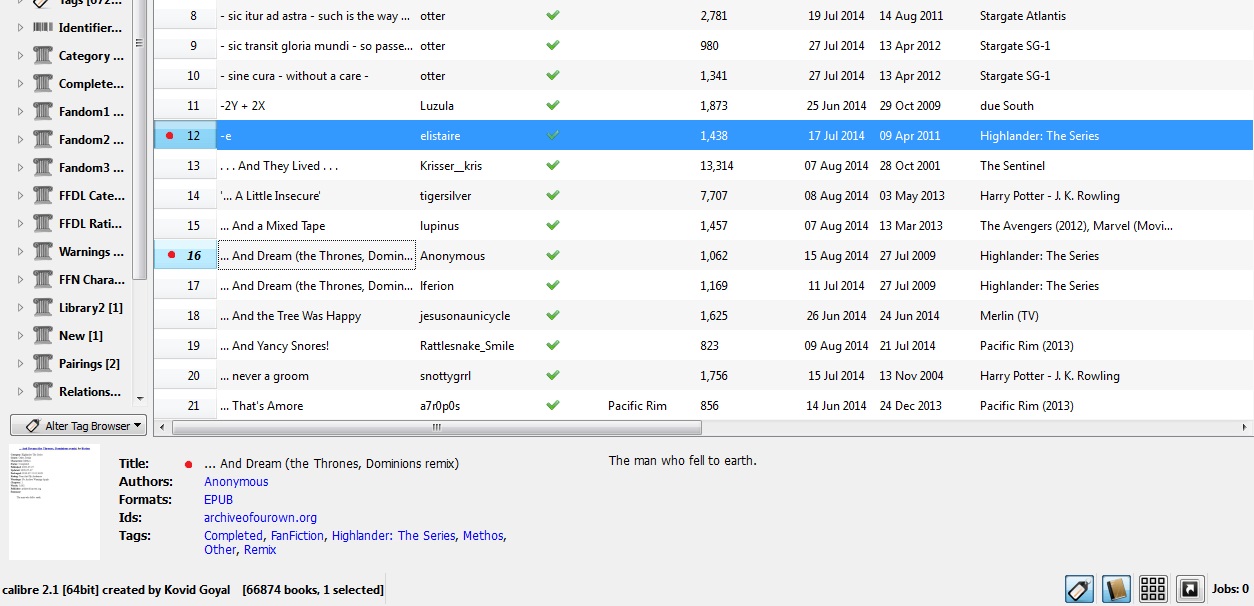This screenshot has height=606, width=1254.
Task: Click author cell jesusonaunicycle
Action: click(x=465, y=316)
